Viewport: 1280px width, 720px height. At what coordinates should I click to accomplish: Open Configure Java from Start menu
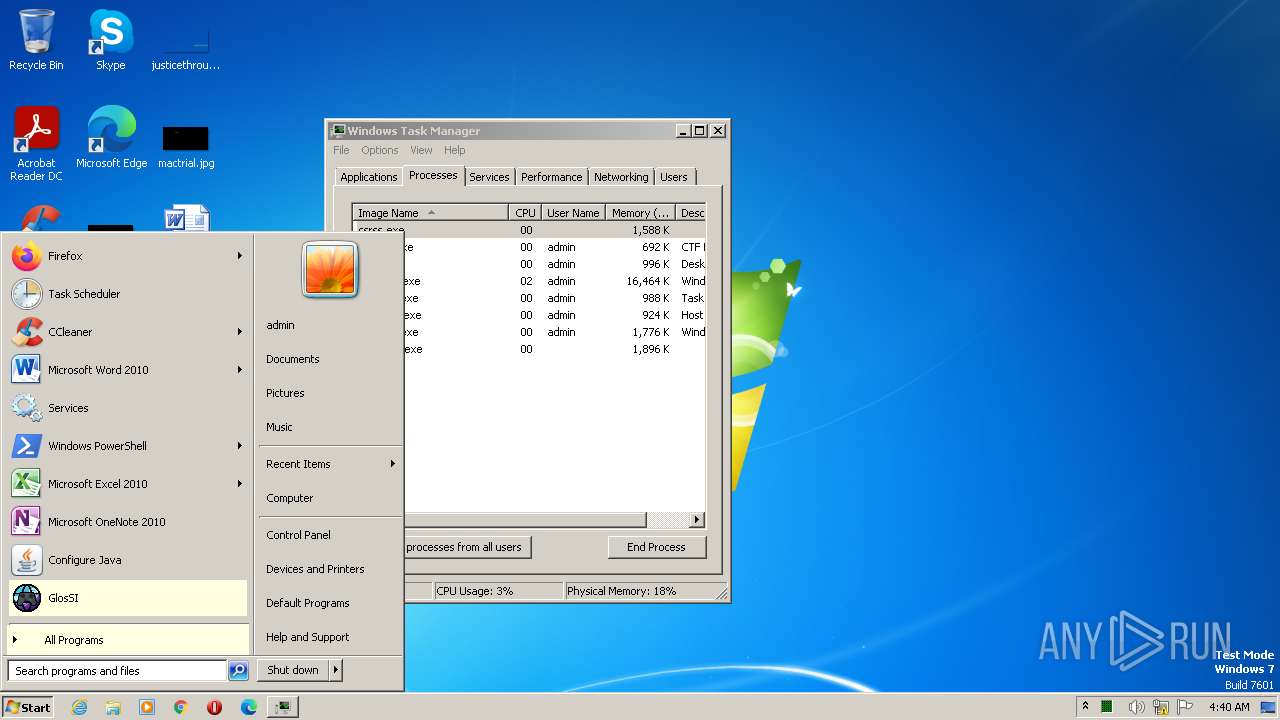[128, 560]
